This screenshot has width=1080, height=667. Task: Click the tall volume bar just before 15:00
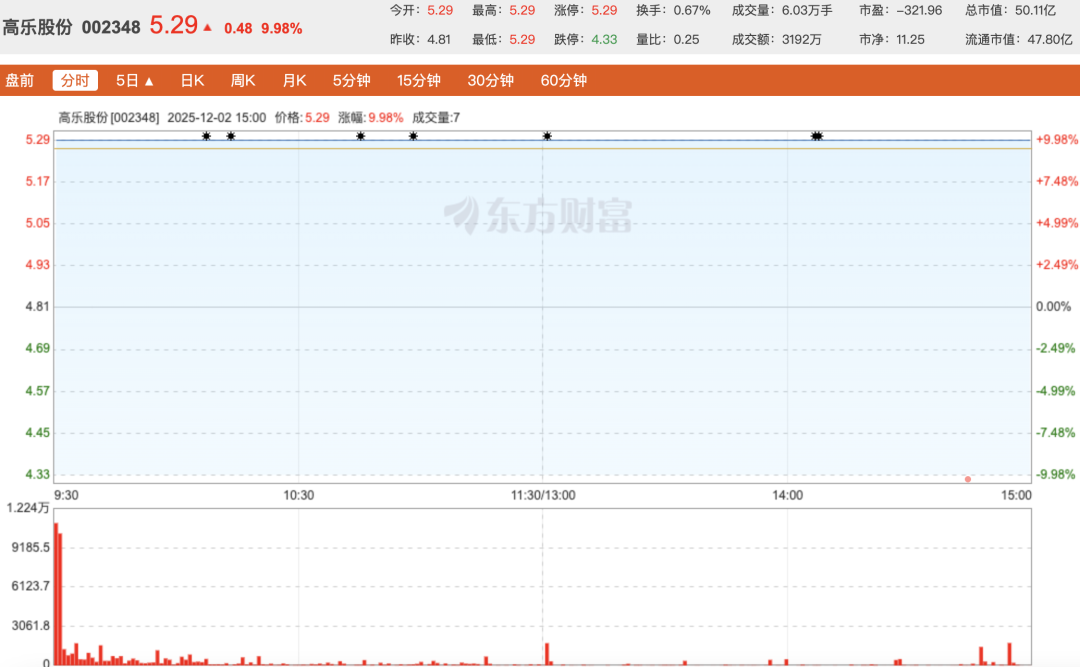(x=1010, y=654)
